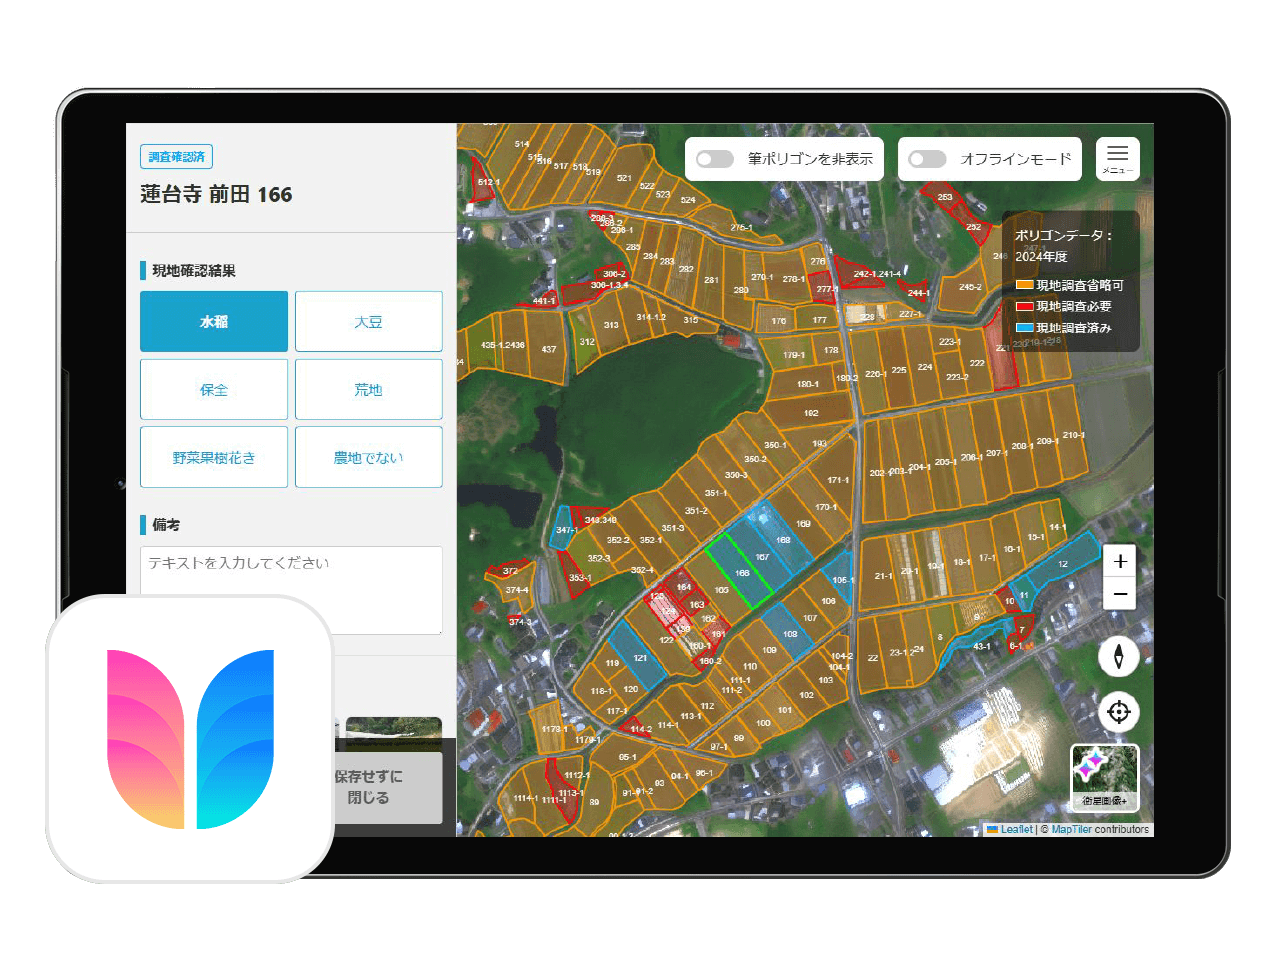1280x960 pixels.
Task: Choose 保全 survey result
Action: tap(214, 389)
